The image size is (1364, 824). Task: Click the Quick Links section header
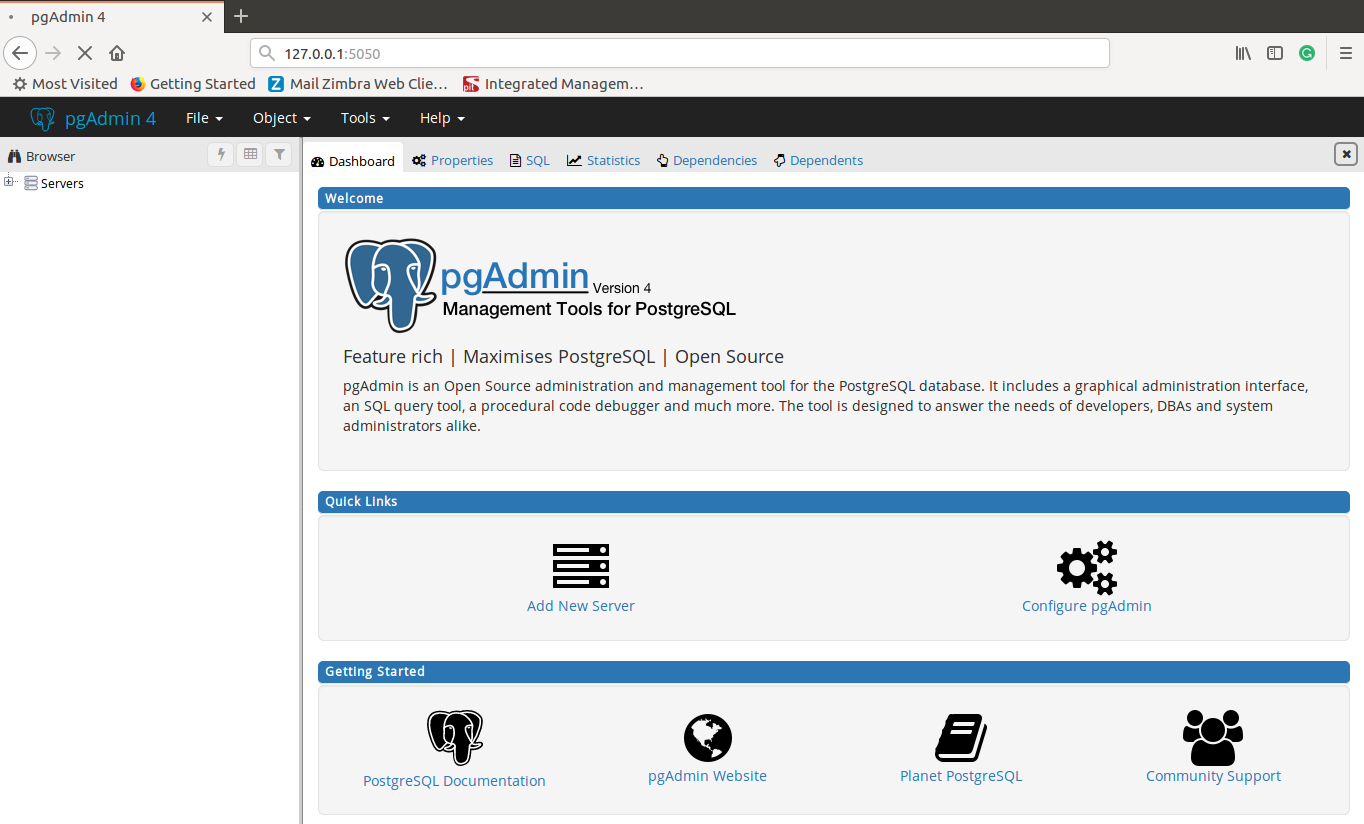pos(834,501)
